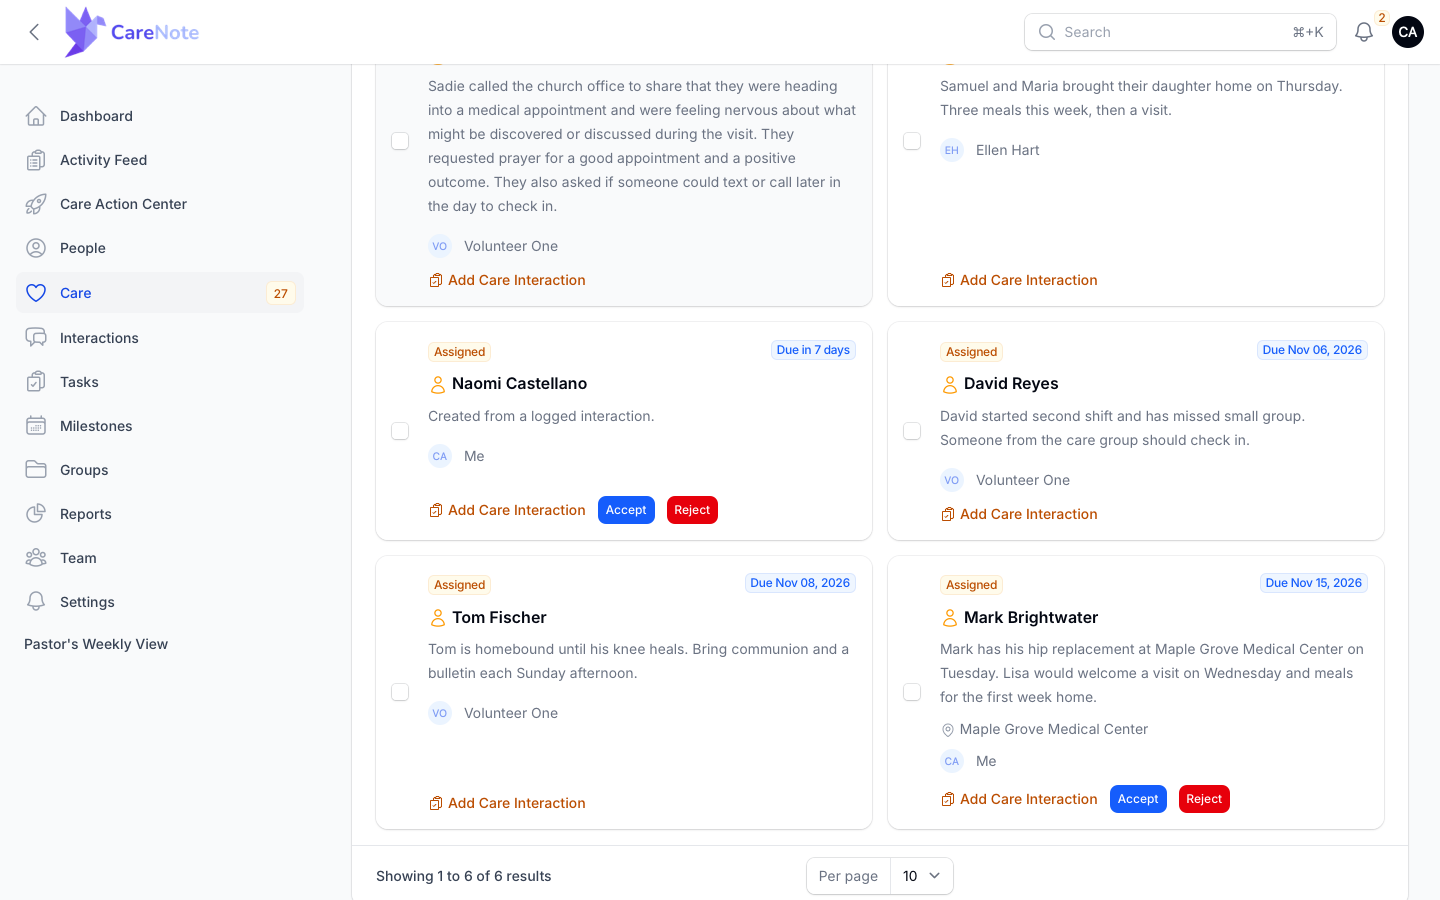
Task: Click person icon next to Mark Brightwater
Action: coord(949,618)
